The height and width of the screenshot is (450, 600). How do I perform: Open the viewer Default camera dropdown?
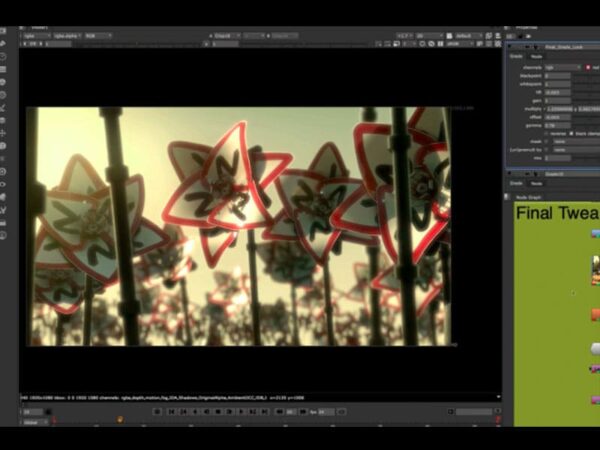[x=468, y=36]
